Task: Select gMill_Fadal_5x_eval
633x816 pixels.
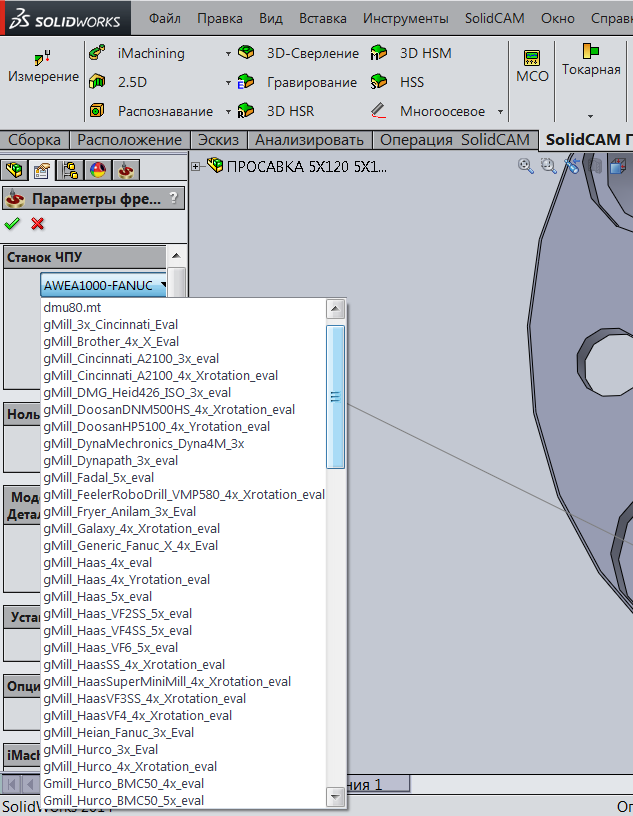Action: [x=183, y=478]
